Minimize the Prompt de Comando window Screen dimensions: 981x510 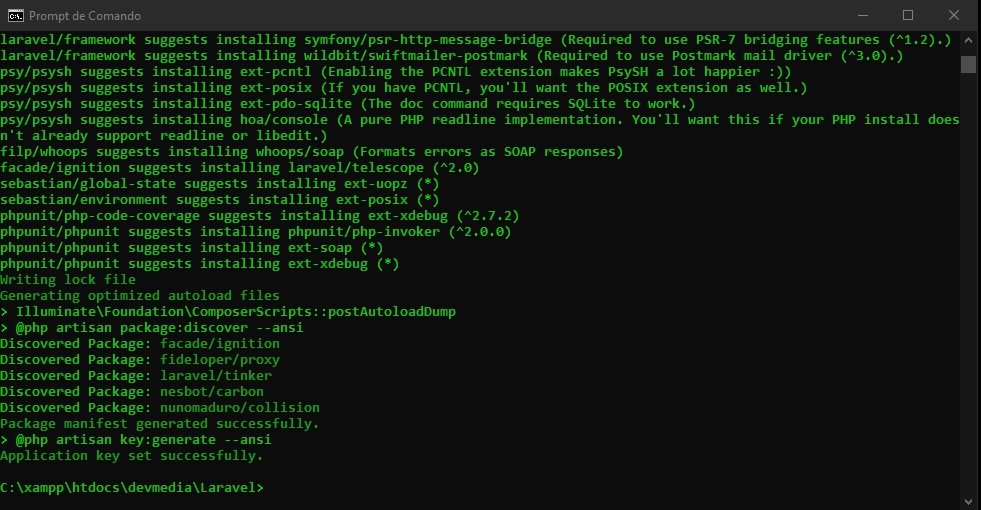(862, 15)
